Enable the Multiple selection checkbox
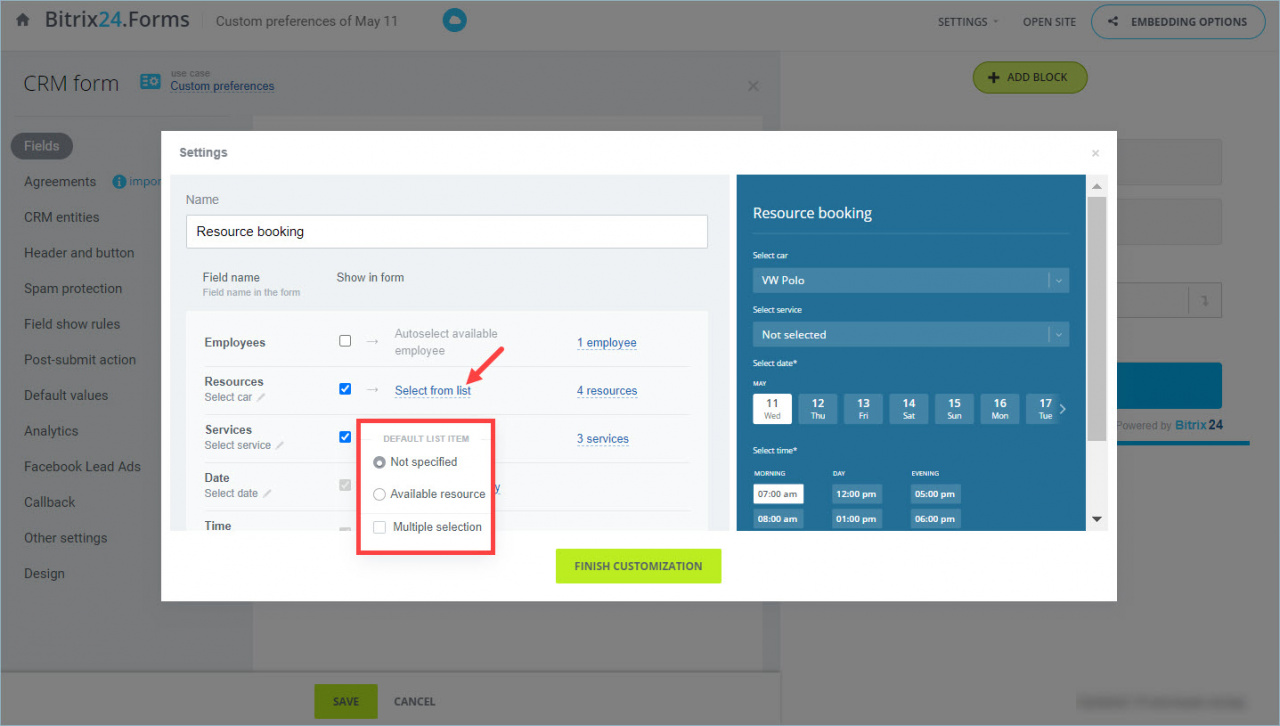1280x726 pixels. click(379, 527)
